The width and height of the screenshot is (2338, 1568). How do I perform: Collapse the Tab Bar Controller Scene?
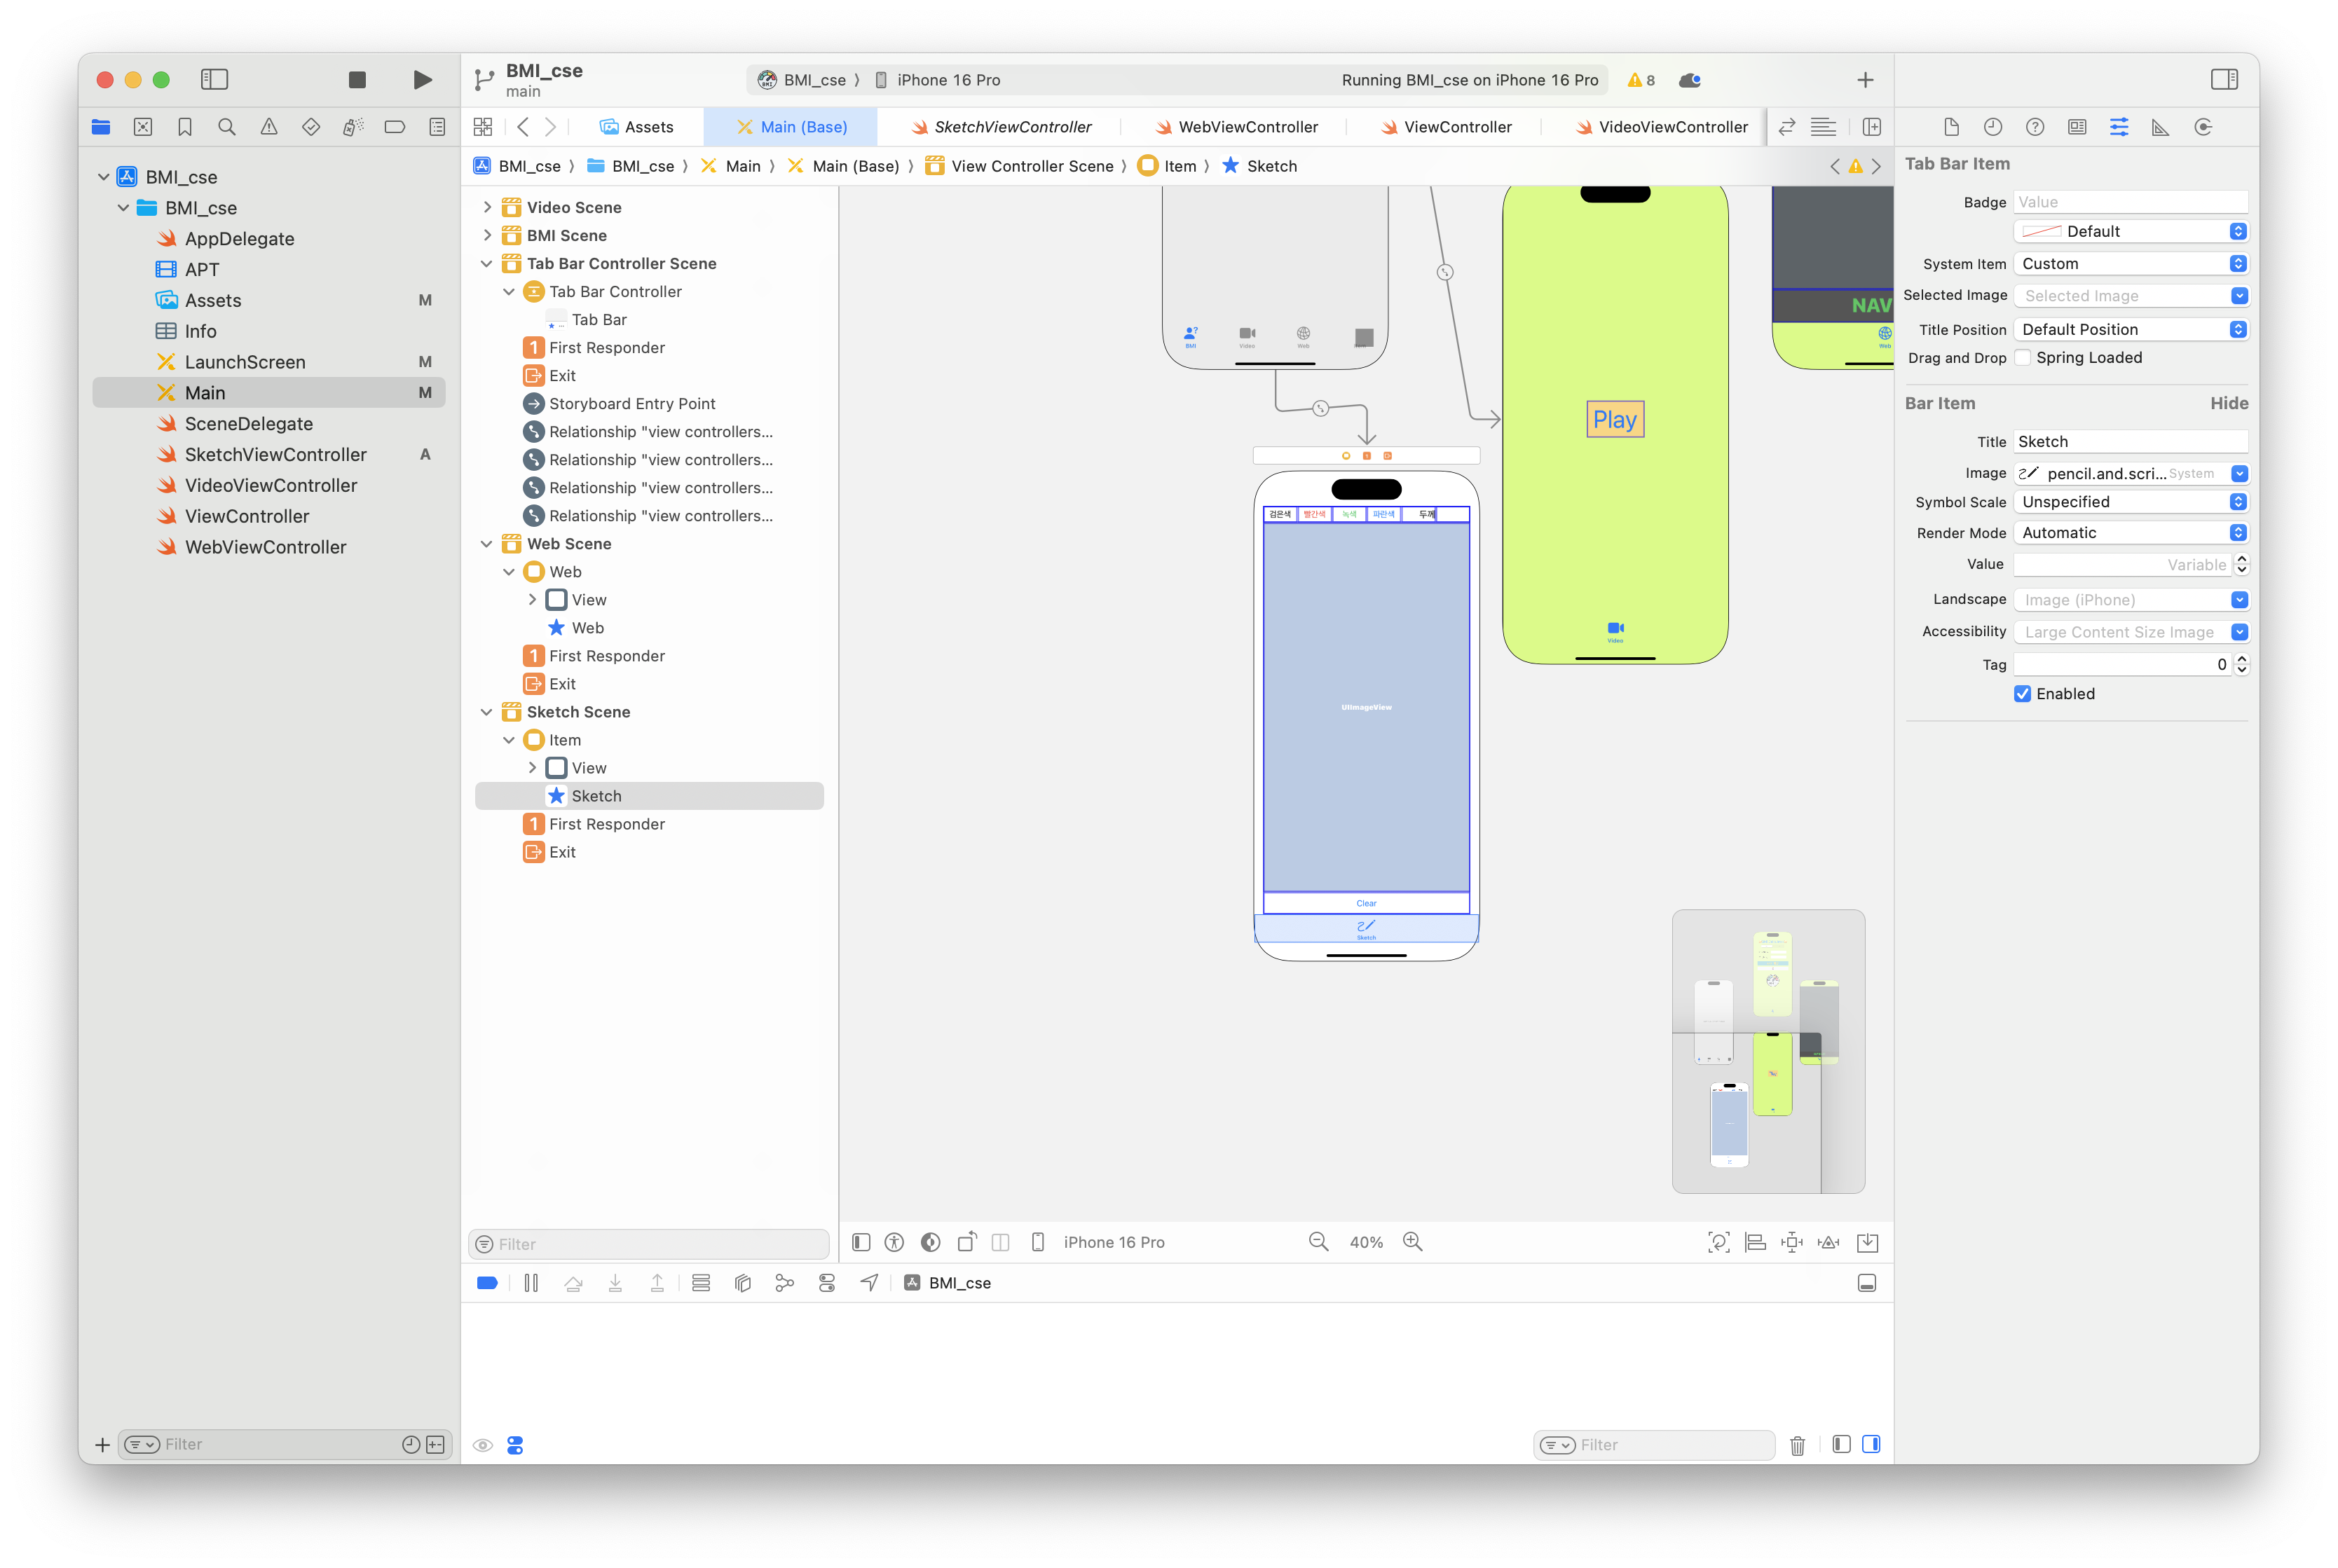487,264
